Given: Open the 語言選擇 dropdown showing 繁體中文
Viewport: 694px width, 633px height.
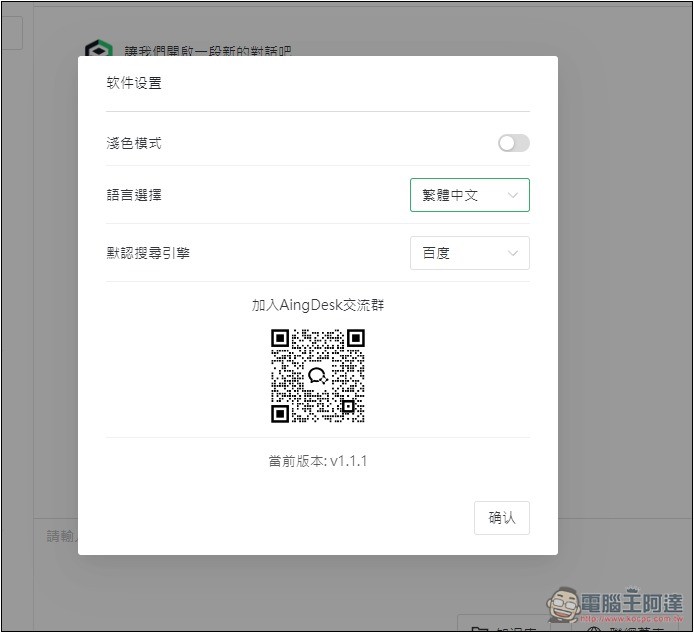Looking at the screenshot, I should point(468,195).
